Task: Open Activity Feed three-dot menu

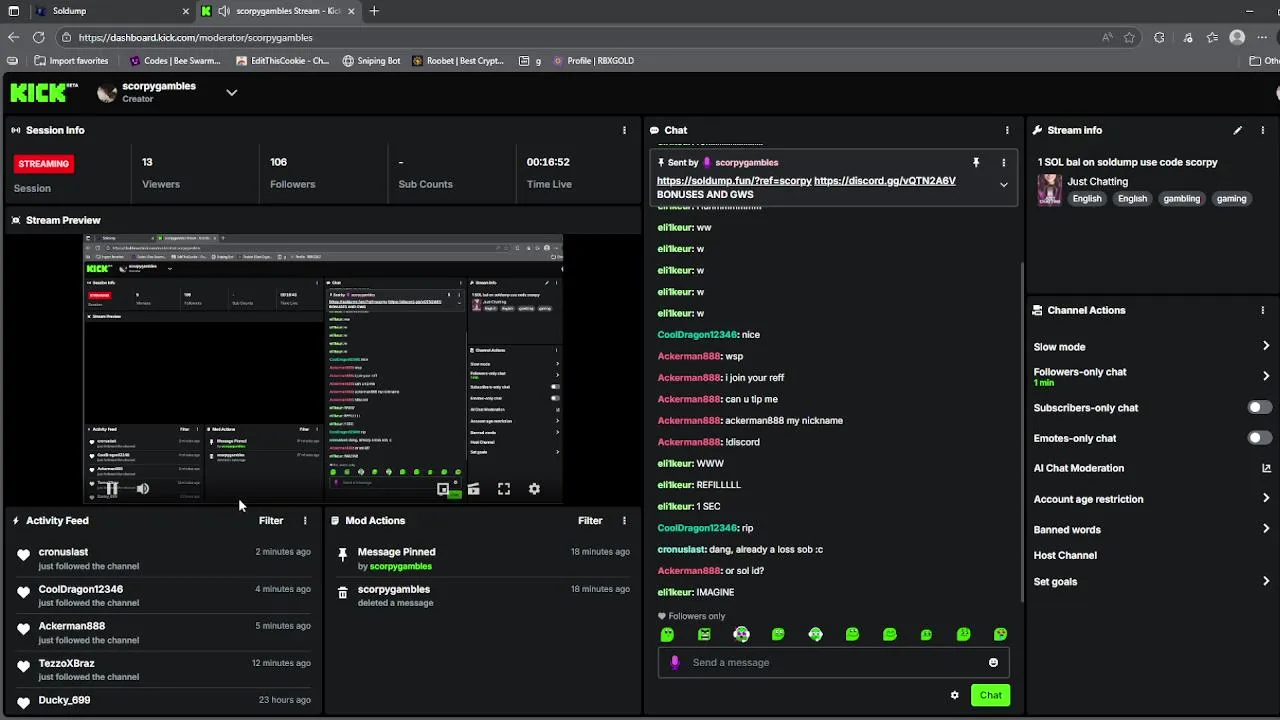Action: 305,520
